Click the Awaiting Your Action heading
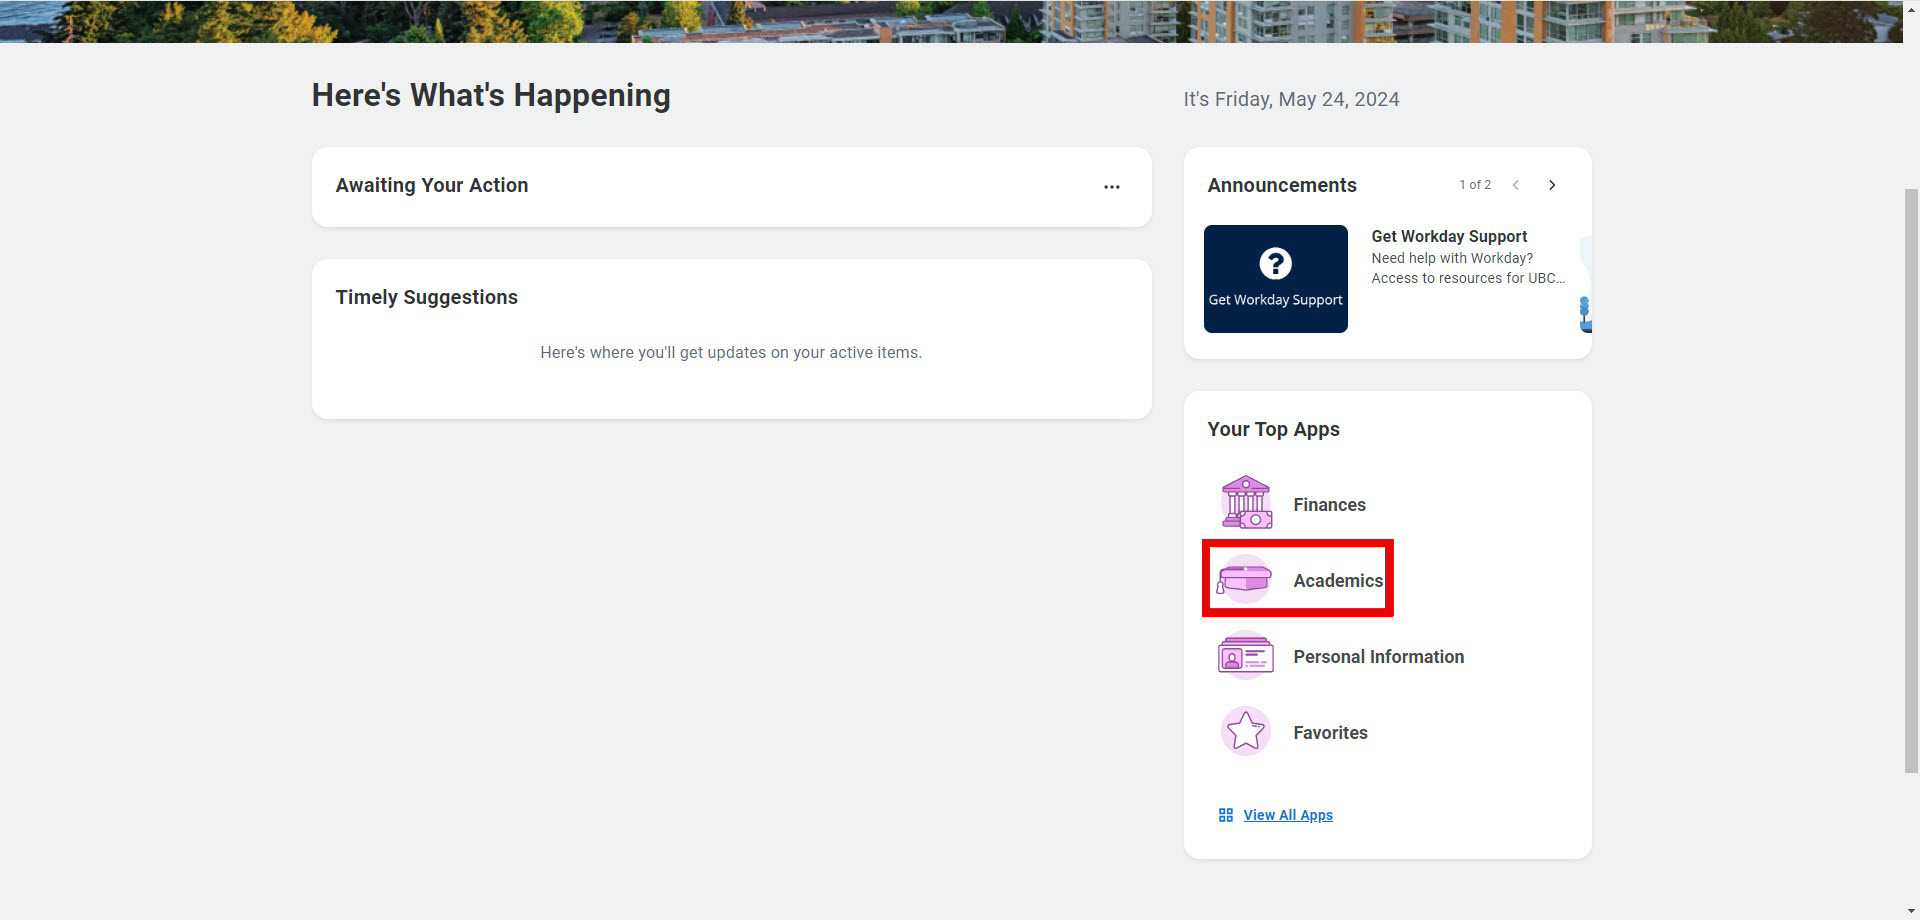 click(x=432, y=185)
